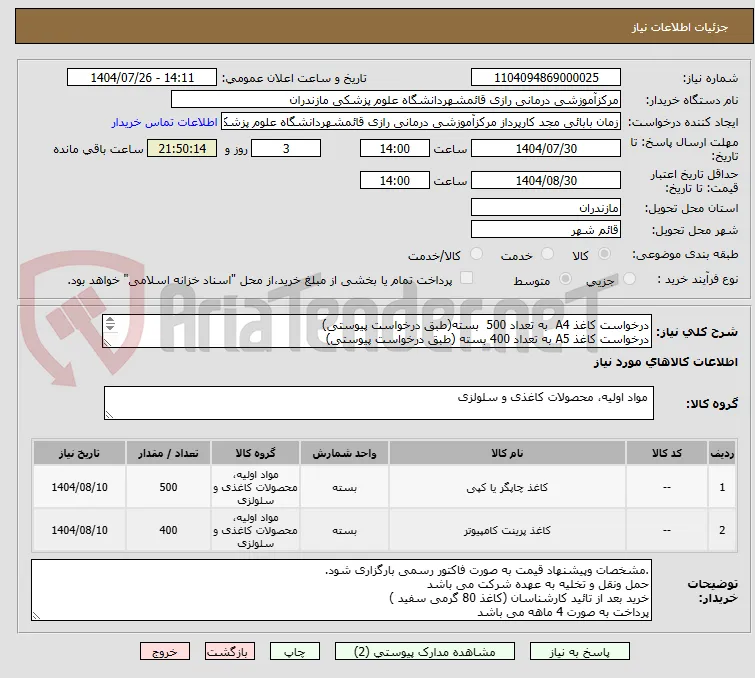Click the goods group text area
Screen dimensions: 755x678
point(378,403)
